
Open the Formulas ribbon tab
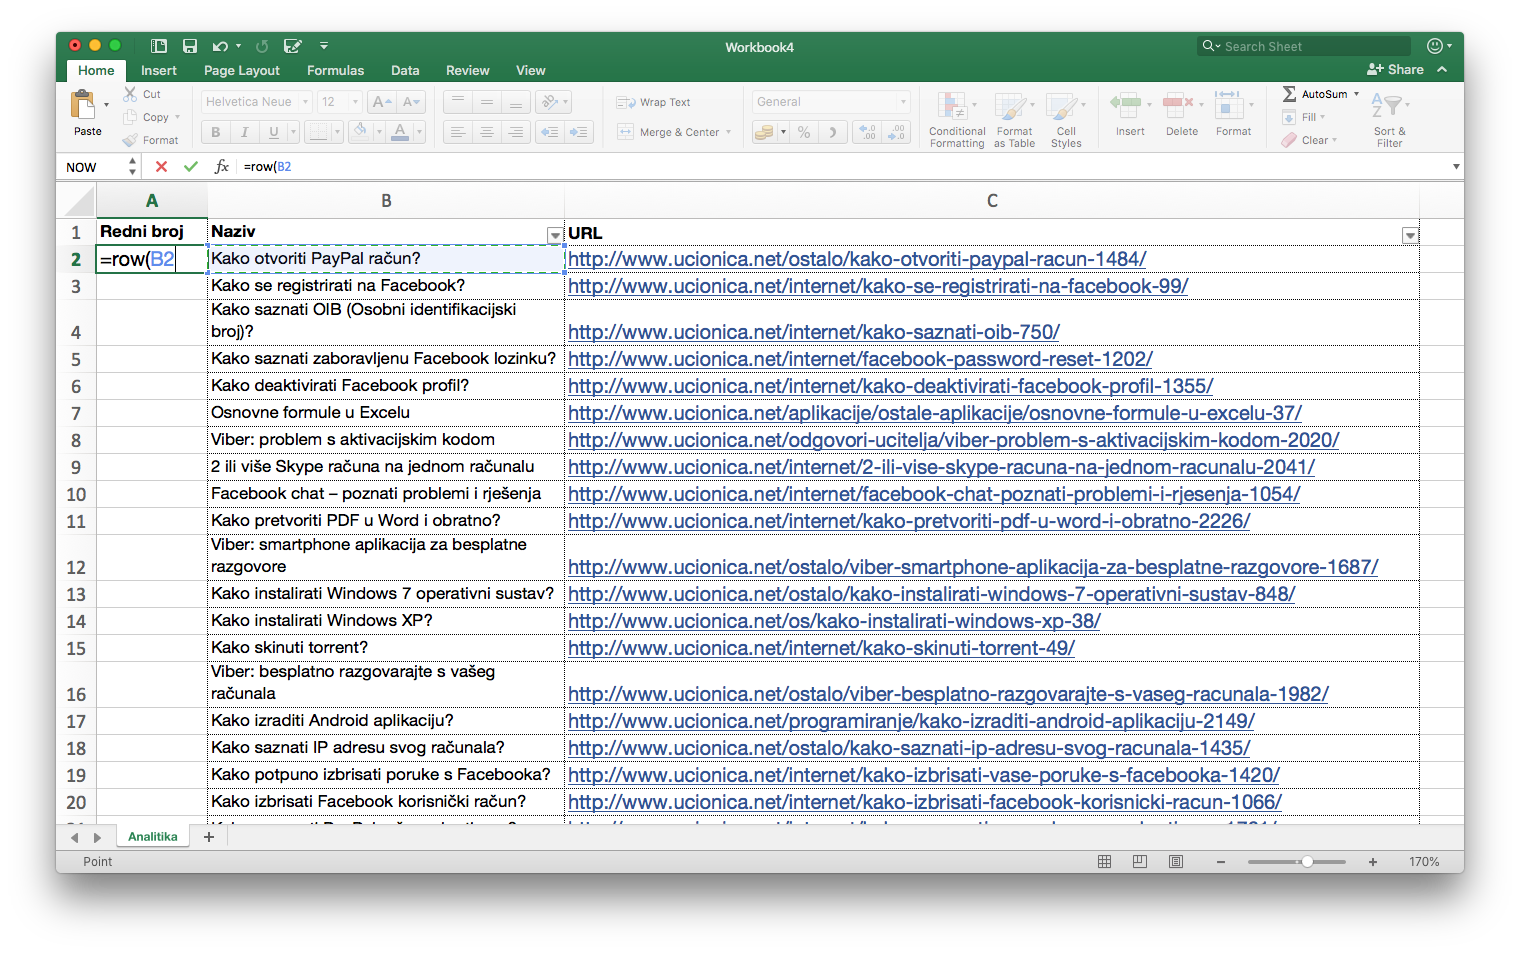[x=335, y=71]
